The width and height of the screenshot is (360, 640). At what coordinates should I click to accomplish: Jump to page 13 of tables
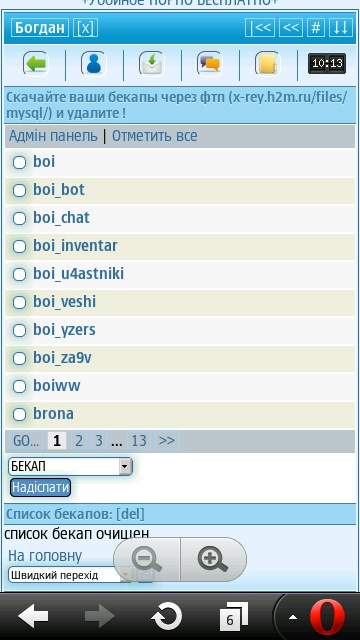coord(139,441)
